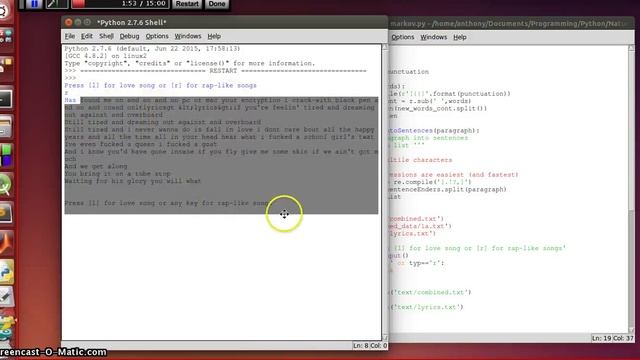Click 'Press [l] for love song or any key' line

[x=167, y=203]
